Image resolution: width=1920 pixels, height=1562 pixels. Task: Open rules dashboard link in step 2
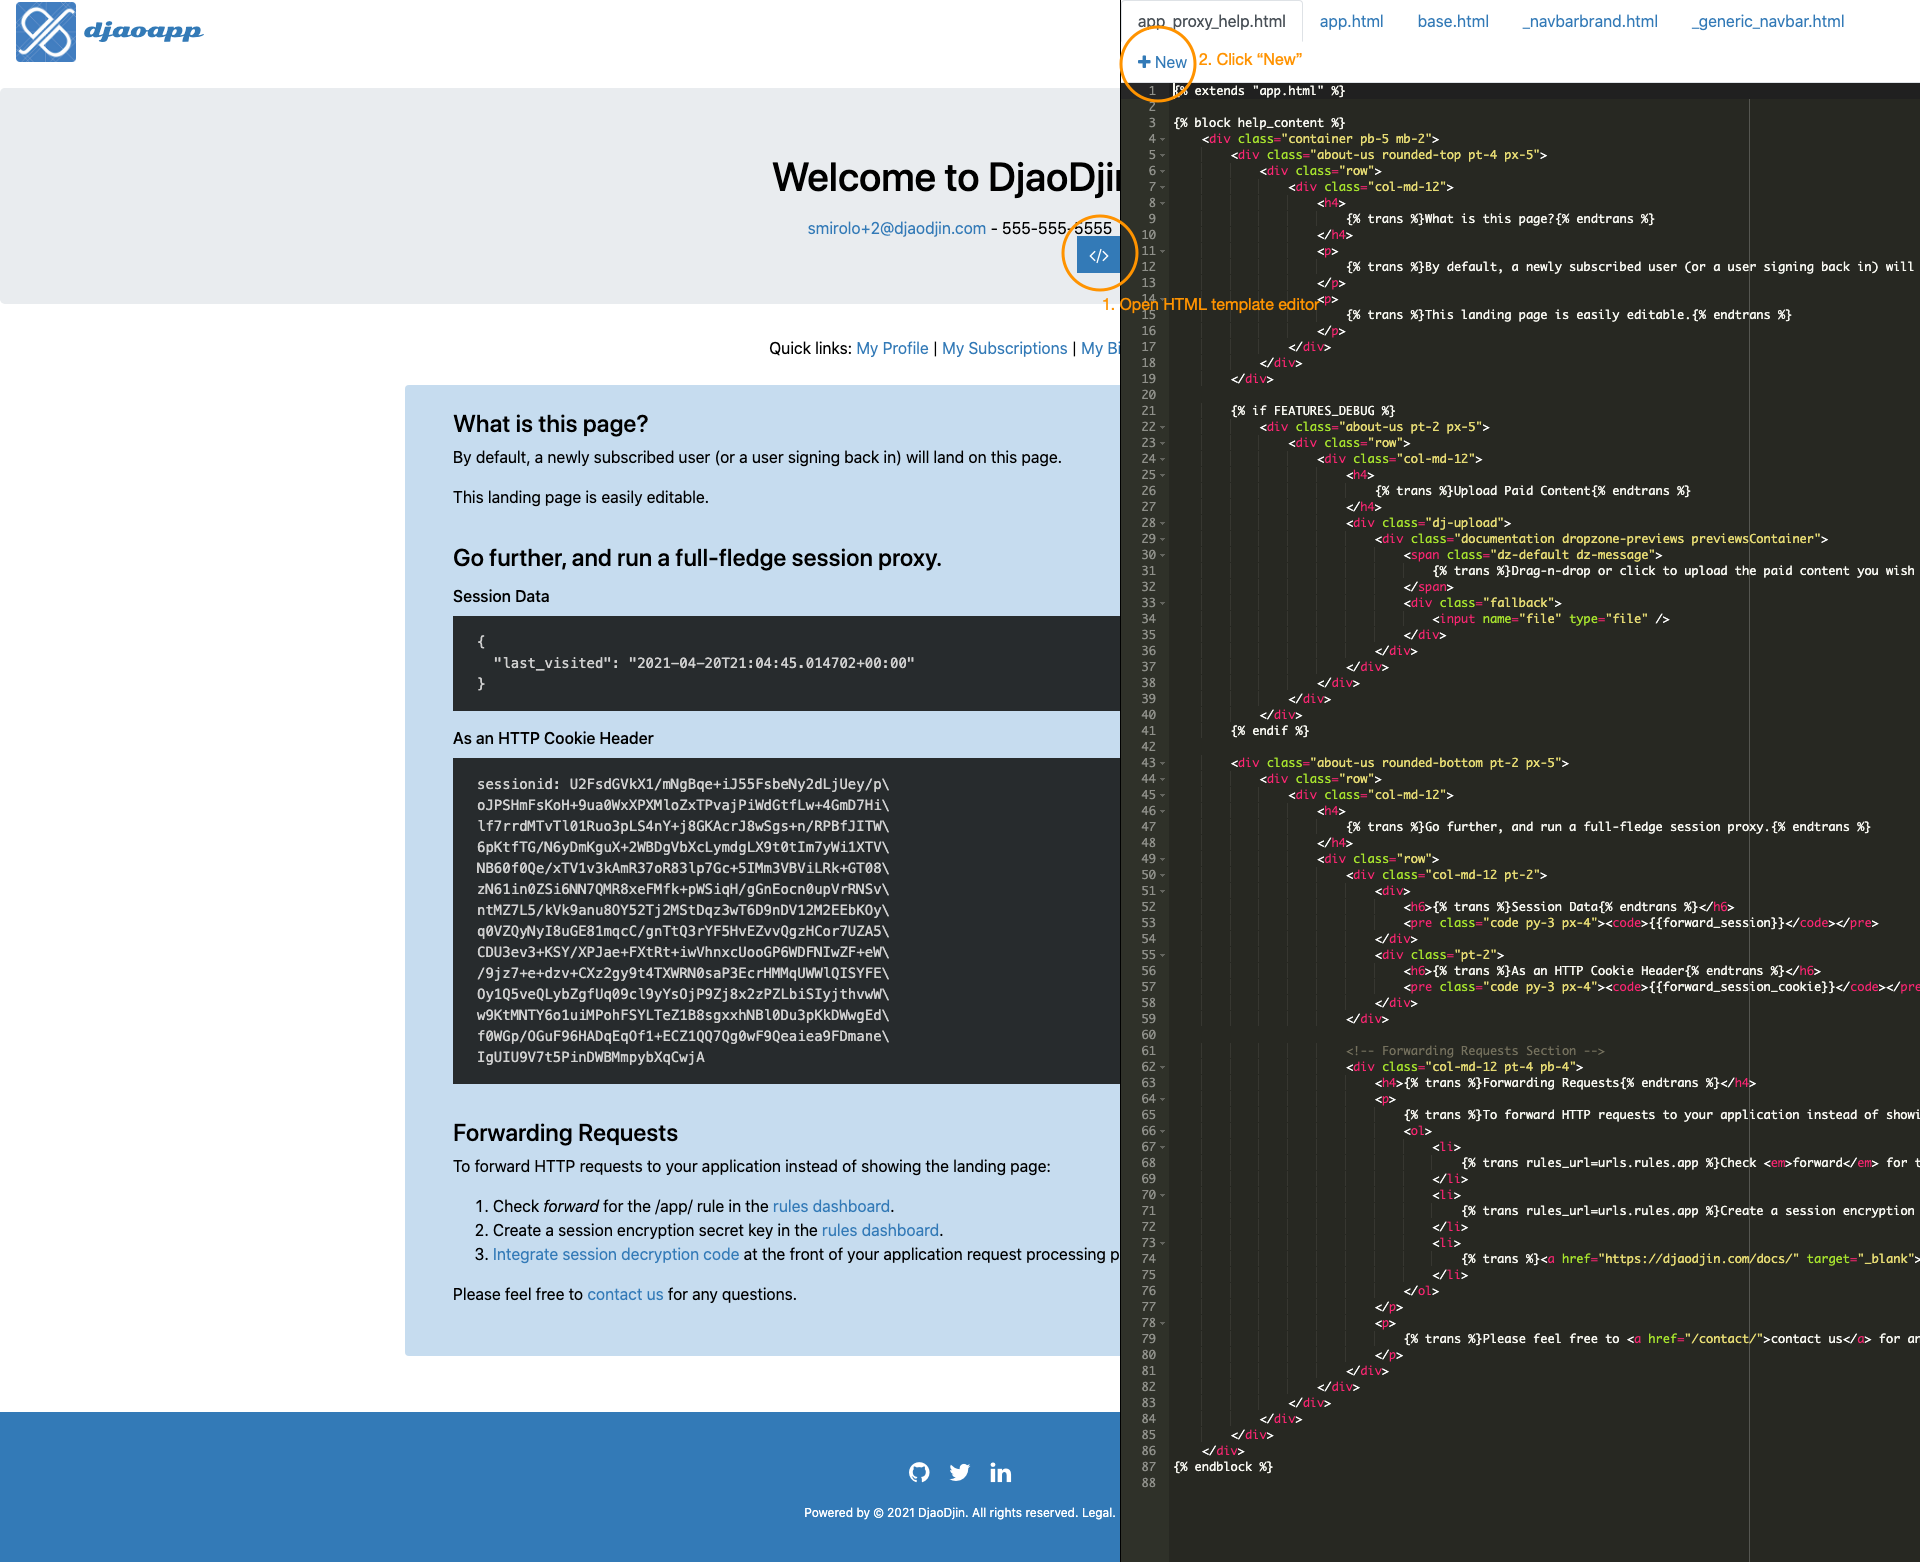click(x=880, y=1230)
